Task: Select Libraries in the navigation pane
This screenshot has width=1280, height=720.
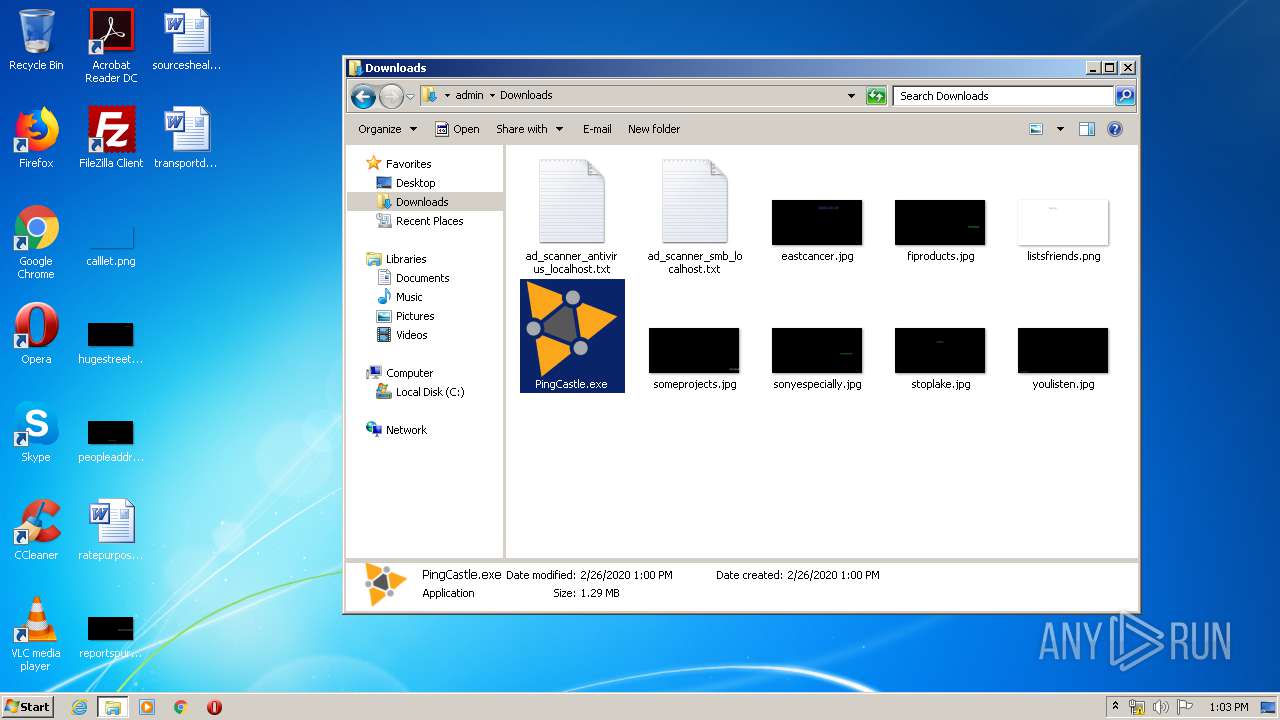Action: coord(406,259)
